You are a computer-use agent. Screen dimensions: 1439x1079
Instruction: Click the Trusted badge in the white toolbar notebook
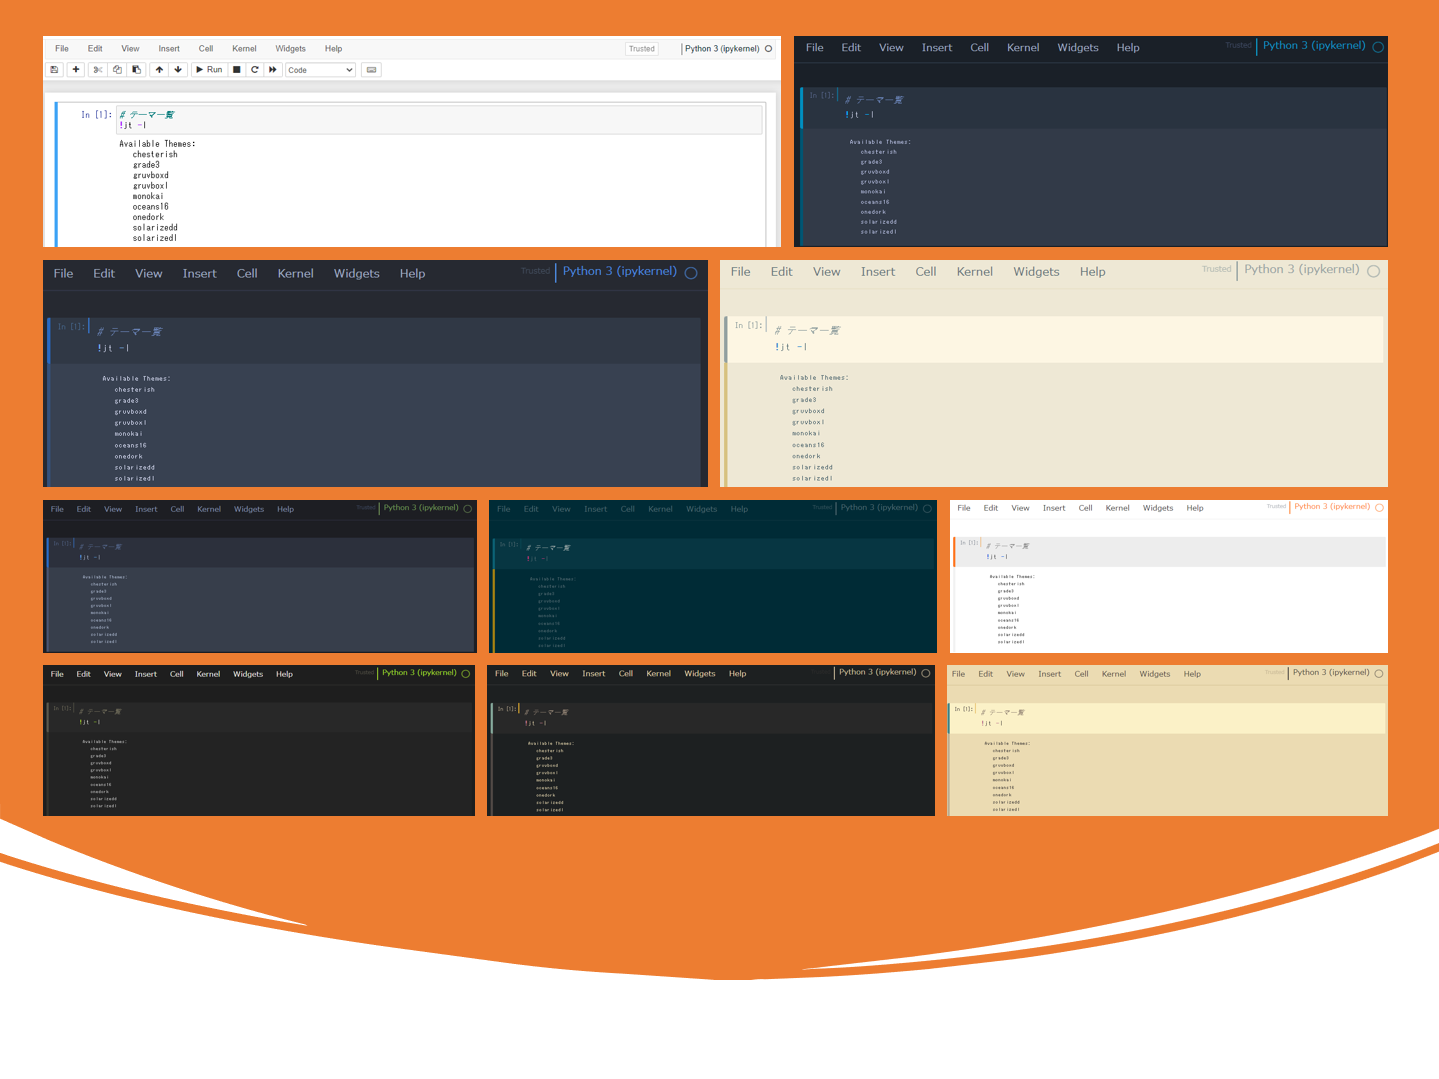[x=642, y=49]
